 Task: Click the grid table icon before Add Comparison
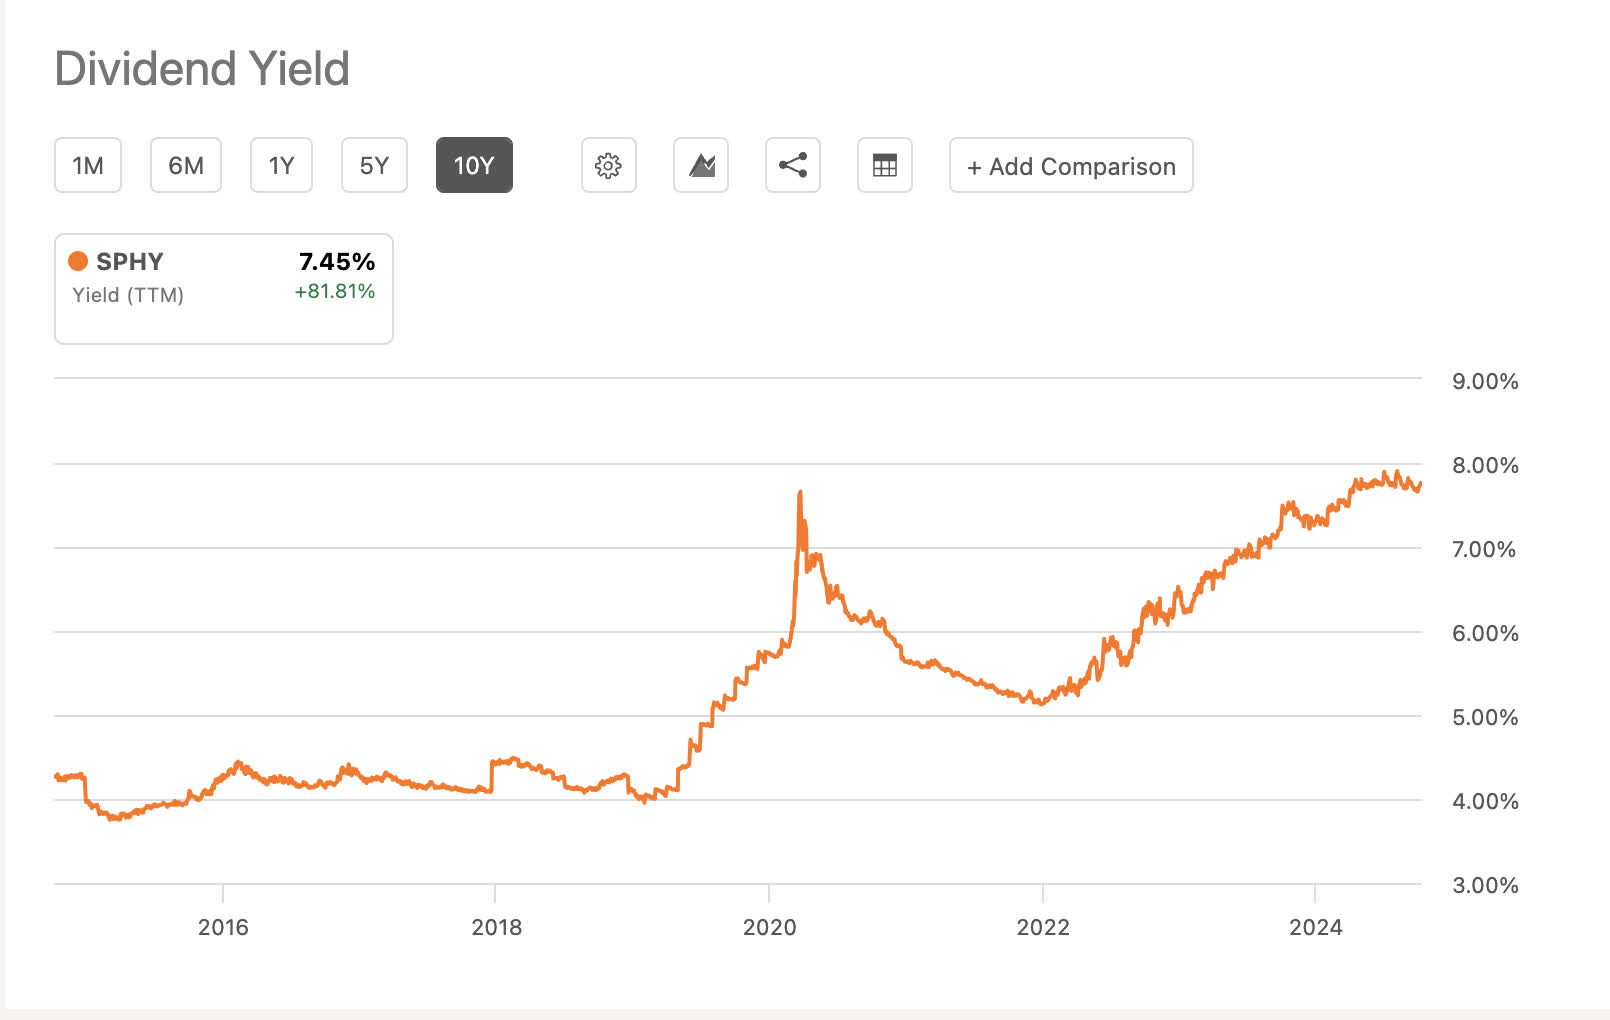coord(884,165)
